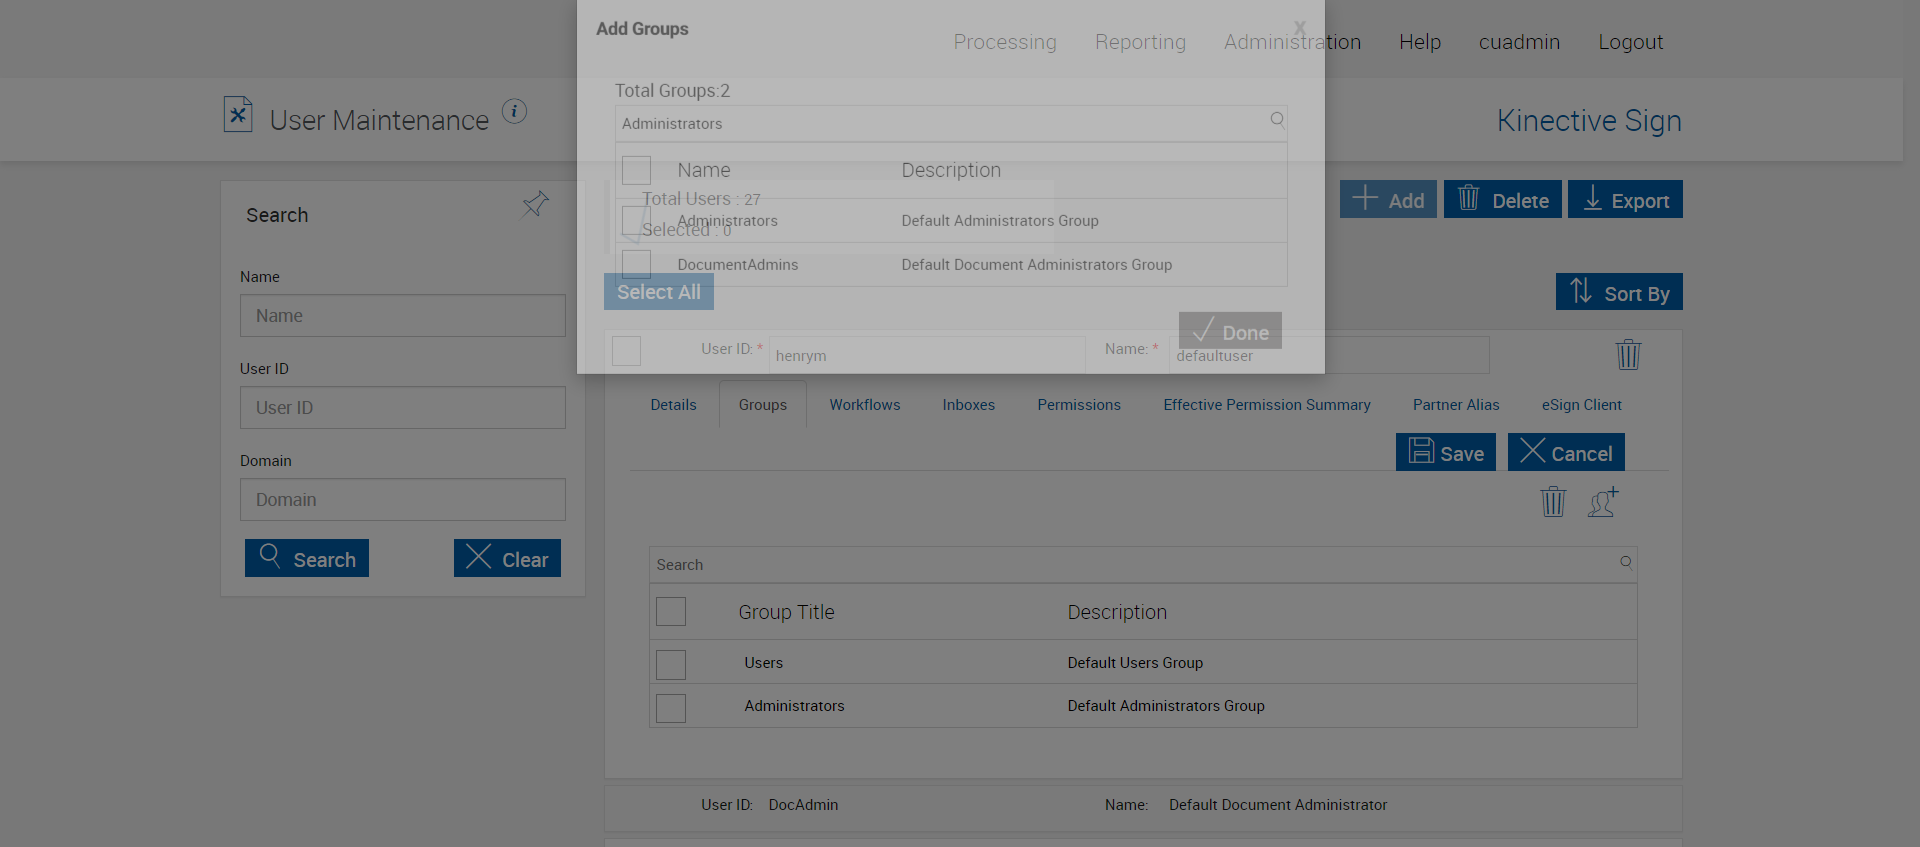Pin the Search panel with the pin icon

pos(536,205)
